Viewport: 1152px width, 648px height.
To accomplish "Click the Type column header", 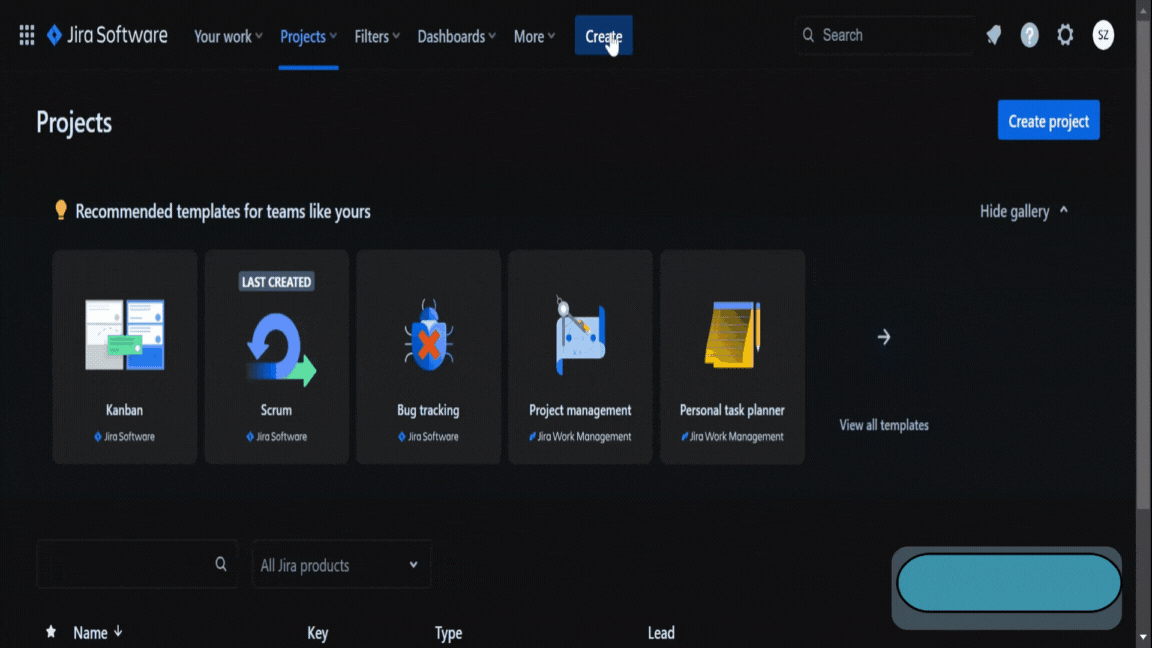I will click(x=448, y=633).
